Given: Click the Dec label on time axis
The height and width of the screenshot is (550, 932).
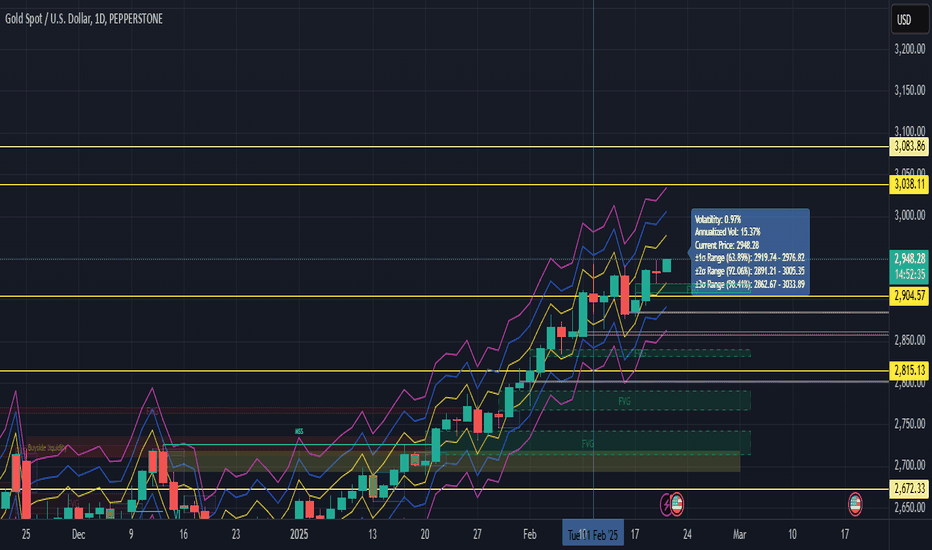Looking at the screenshot, I should (78, 535).
